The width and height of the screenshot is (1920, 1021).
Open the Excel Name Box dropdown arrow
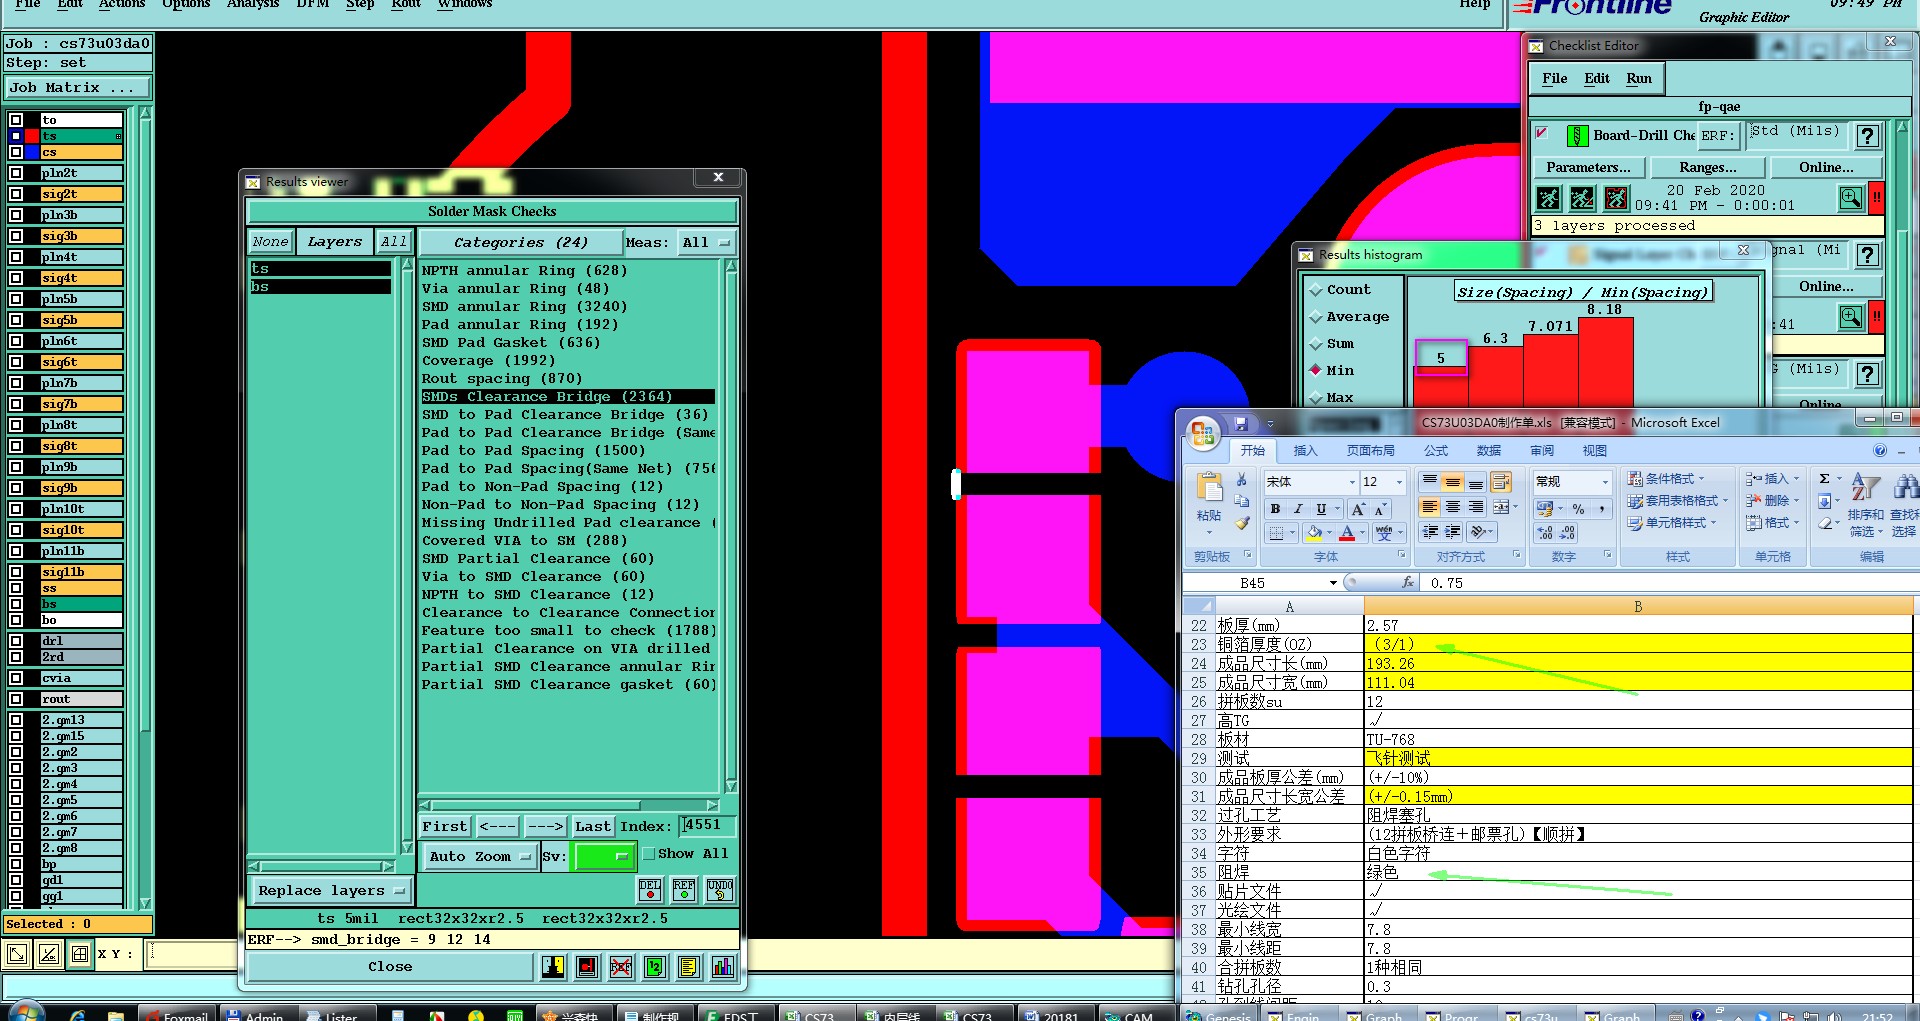1333,583
